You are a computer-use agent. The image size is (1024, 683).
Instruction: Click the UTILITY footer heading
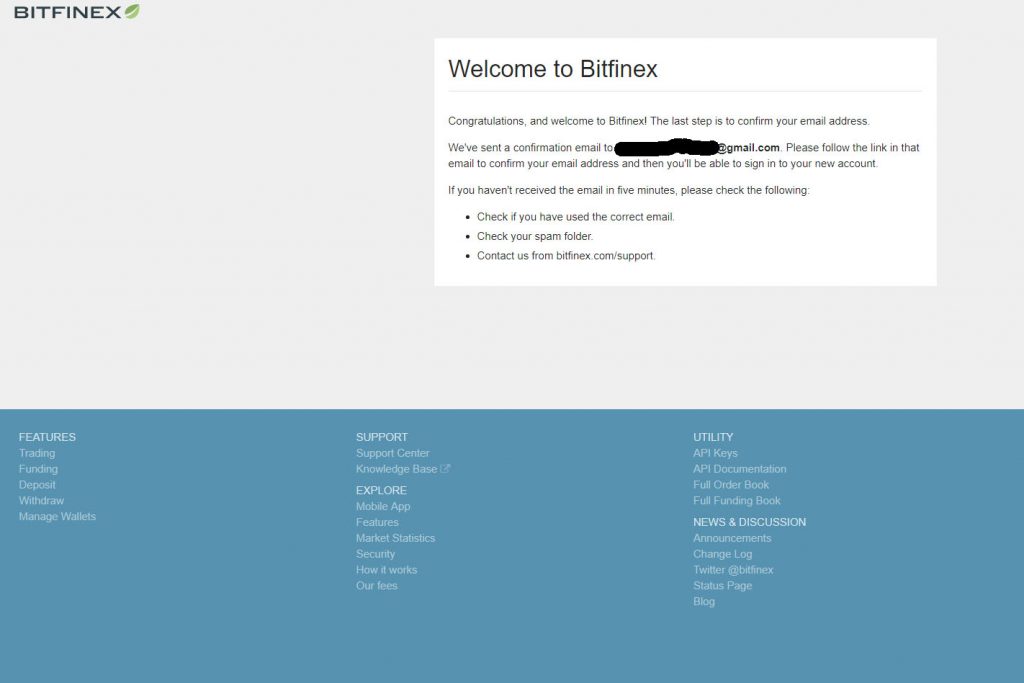(712, 437)
